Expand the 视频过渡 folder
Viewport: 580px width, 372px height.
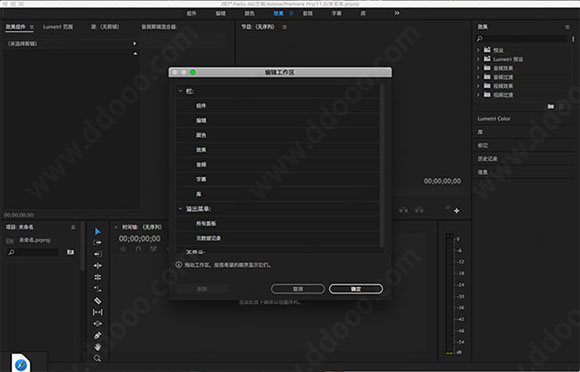478,95
